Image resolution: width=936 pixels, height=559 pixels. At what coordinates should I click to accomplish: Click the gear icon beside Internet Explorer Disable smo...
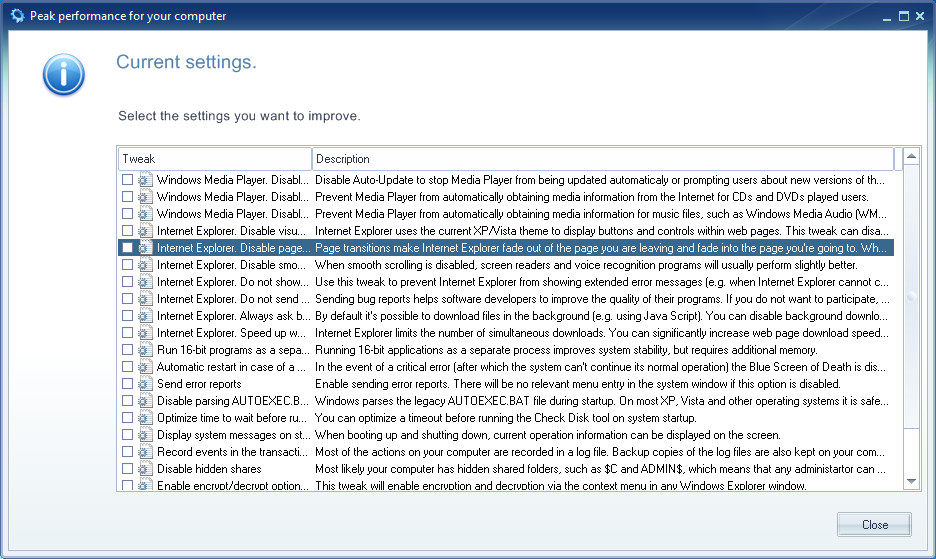(x=144, y=265)
